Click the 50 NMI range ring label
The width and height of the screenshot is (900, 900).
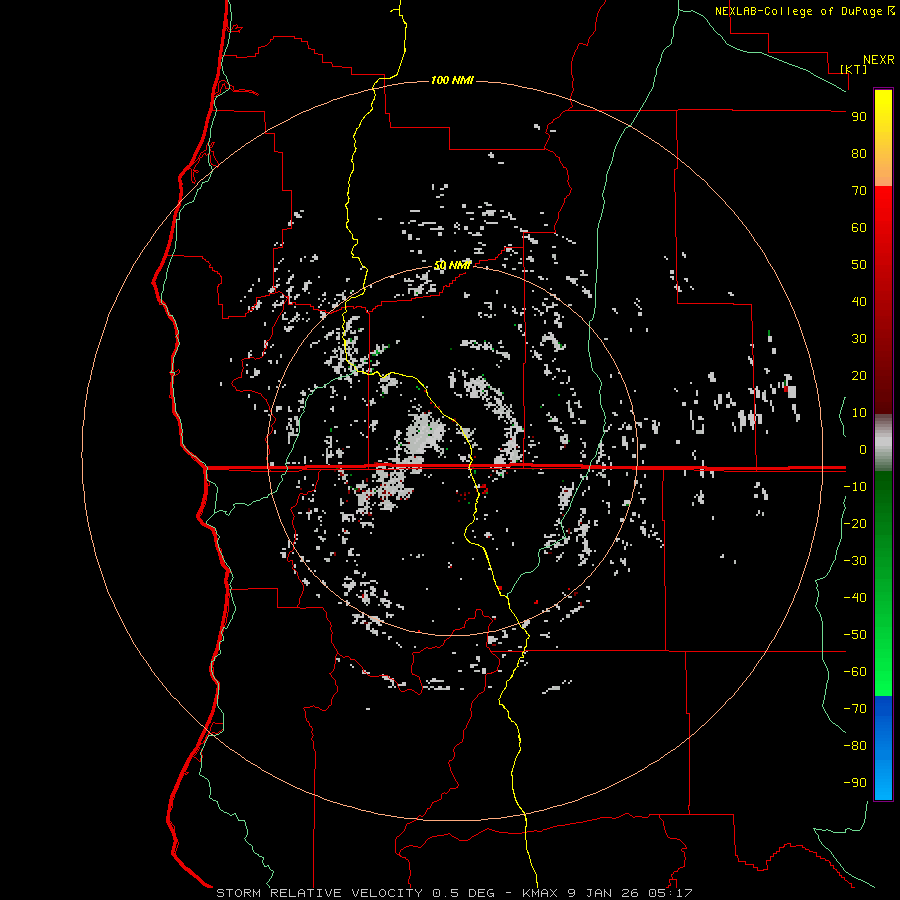point(452,265)
